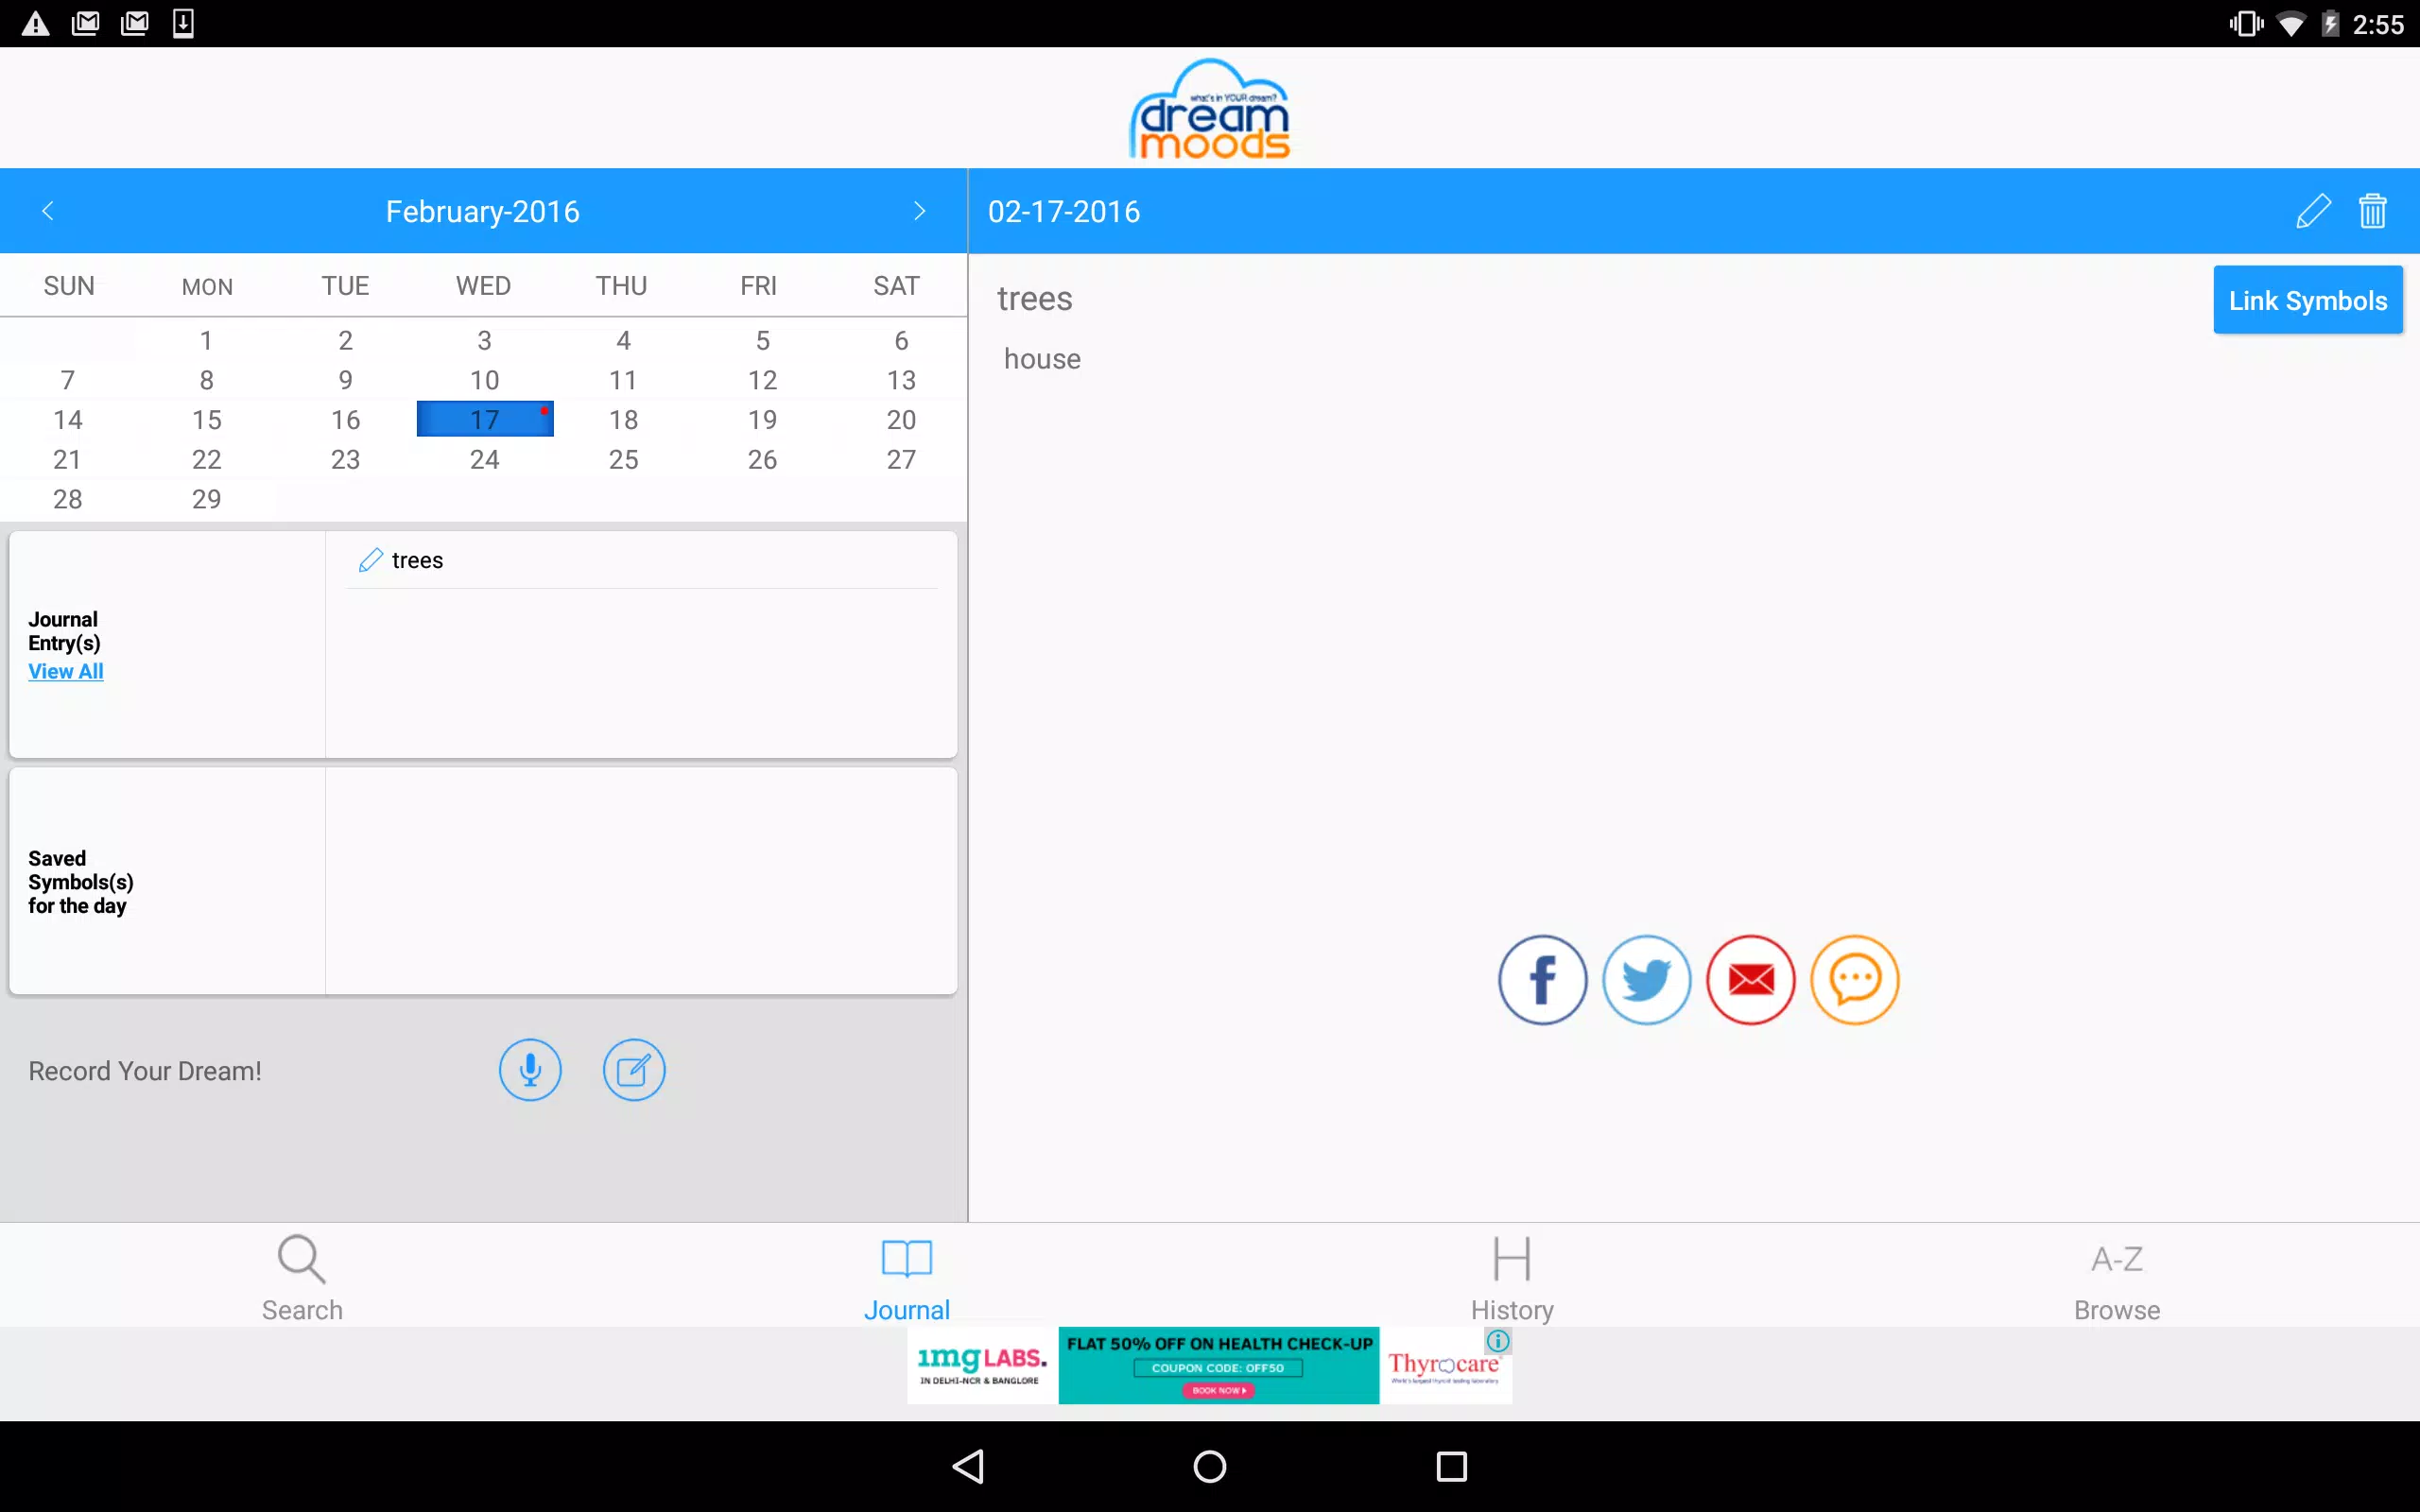Image resolution: width=2420 pixels, height=1512 pixels.
Task: Select February 22 in calendar
Action: [x=206, y=459]
